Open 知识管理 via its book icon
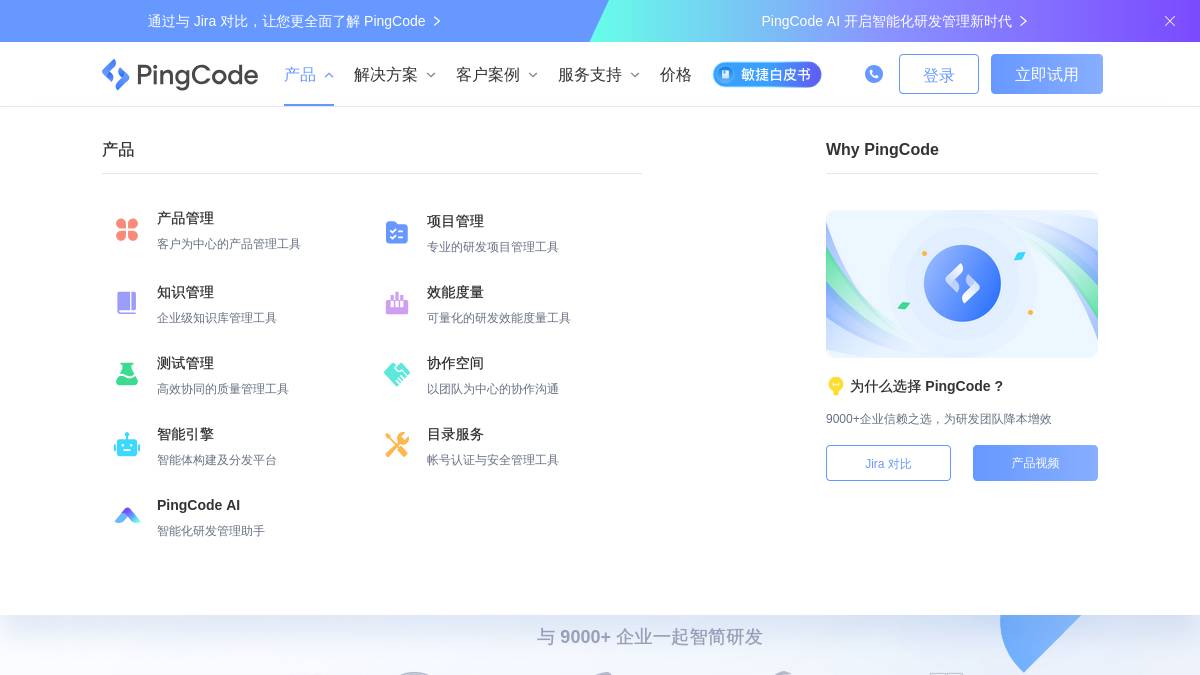Viewport: 1200px width, 675px height. (x=127, y=303)
